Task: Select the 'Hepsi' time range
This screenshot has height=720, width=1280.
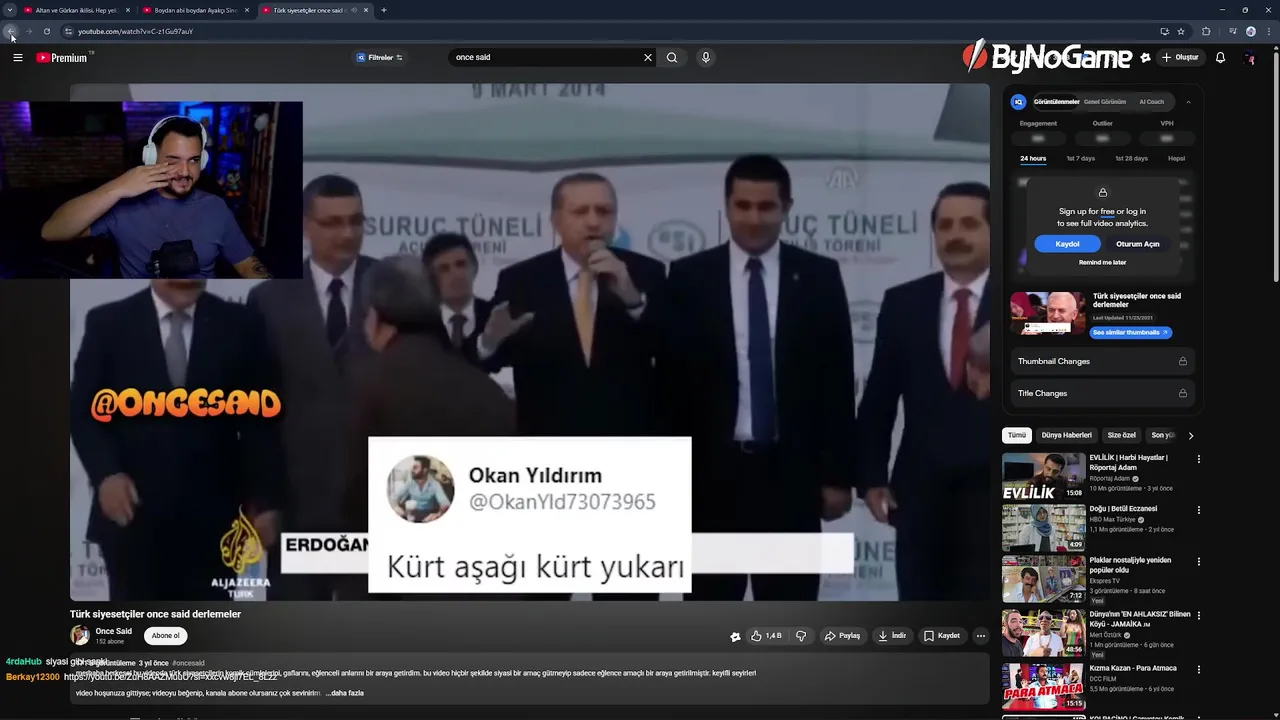Action: [1176, 159]
